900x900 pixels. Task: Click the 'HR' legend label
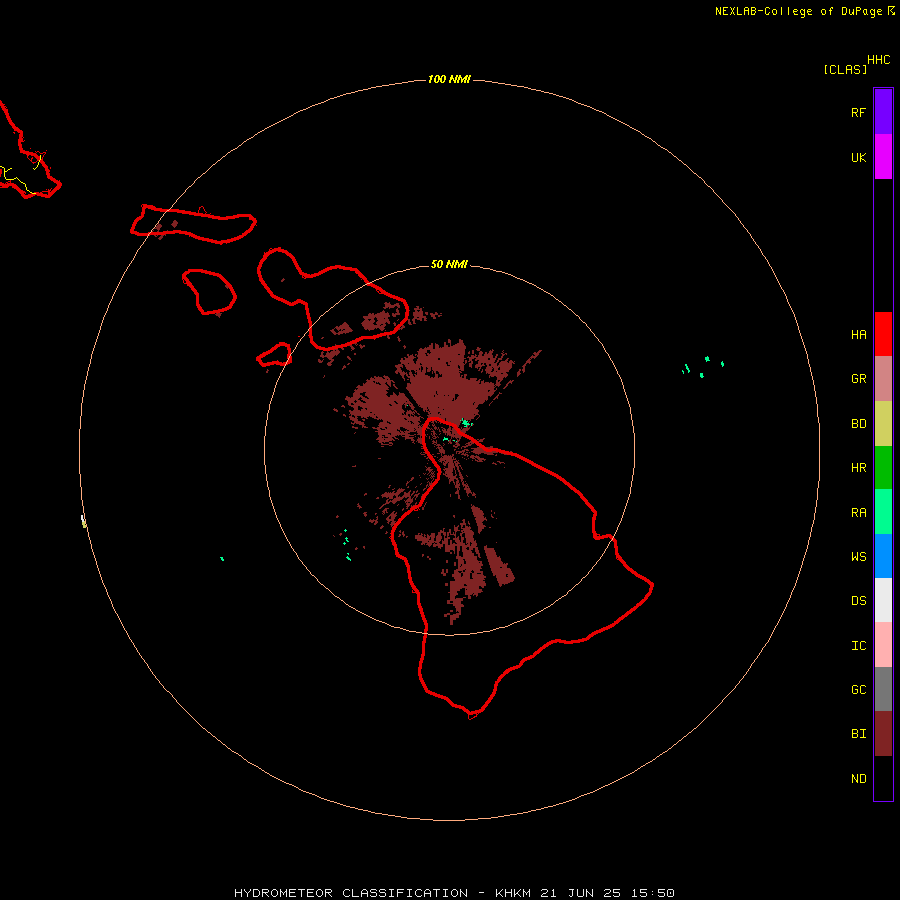(858, 468)
